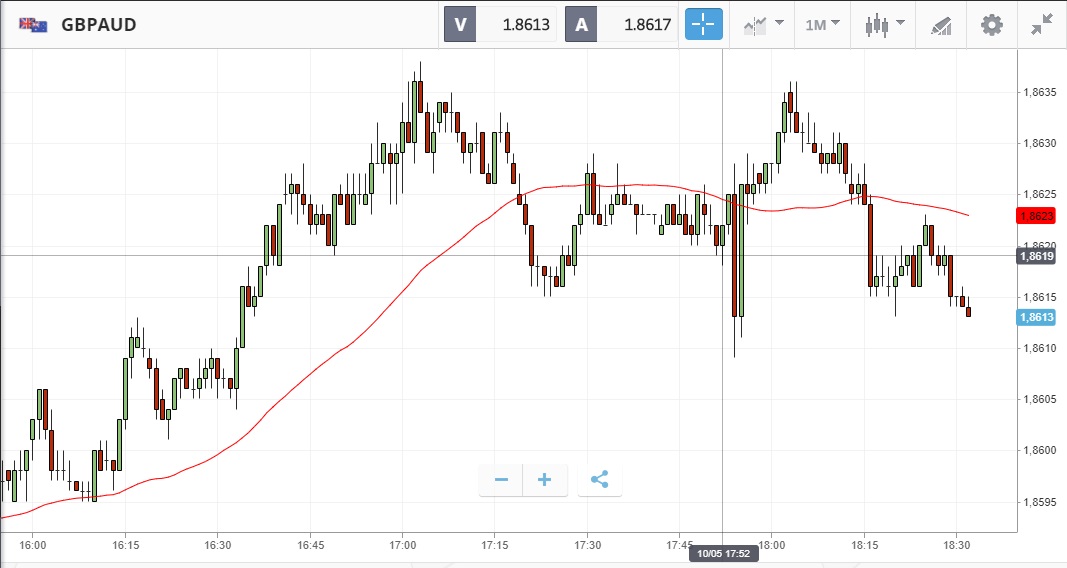This screenshot has height=568, width=1067.
Task: Click the GBPAUD symbol name
Action: [99, 25]
